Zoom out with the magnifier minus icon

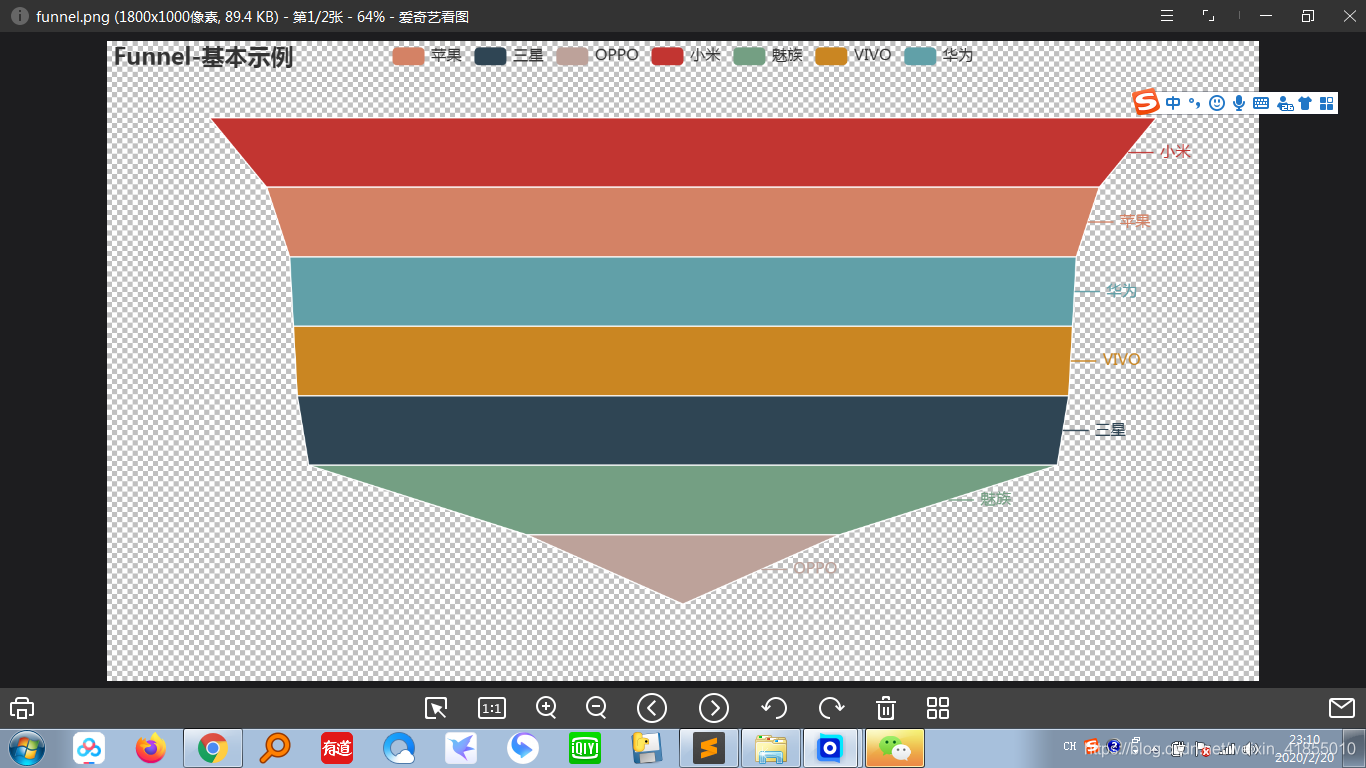pos(596,708)
